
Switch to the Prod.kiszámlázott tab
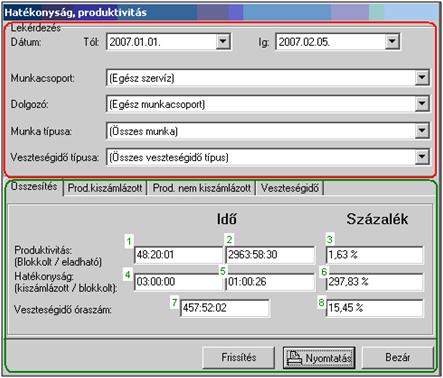(105, 188)
